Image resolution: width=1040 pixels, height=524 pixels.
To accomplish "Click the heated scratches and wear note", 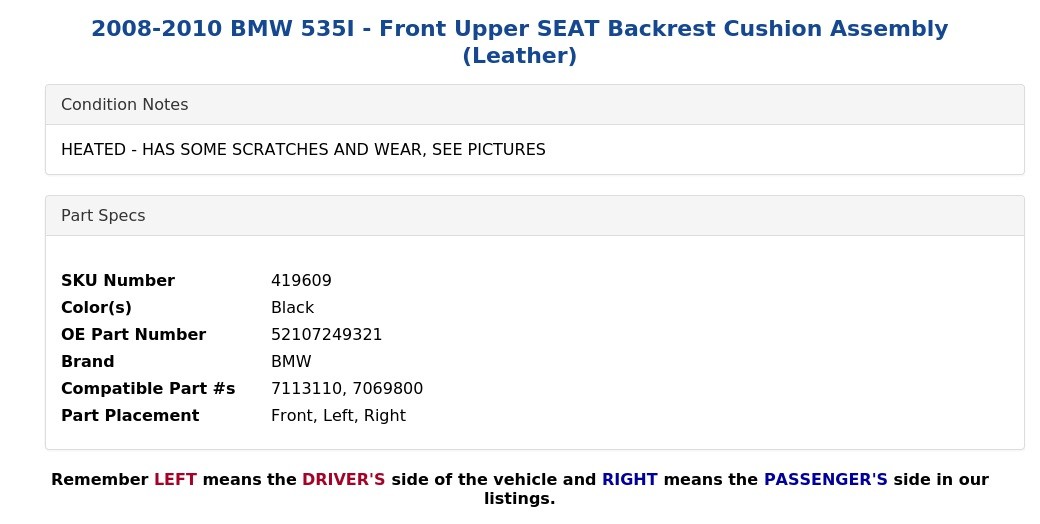I will click(303, 149).
